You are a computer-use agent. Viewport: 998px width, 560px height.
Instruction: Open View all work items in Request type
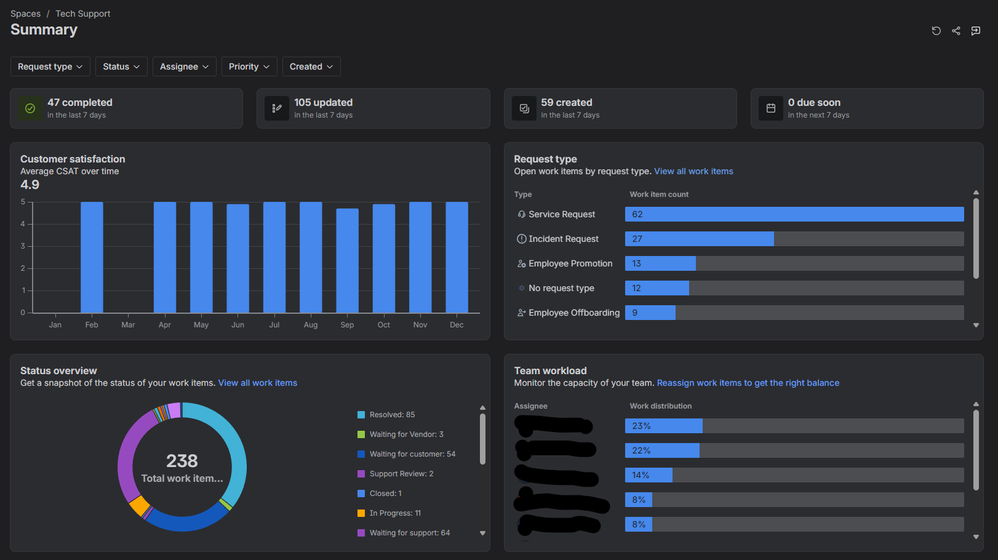click(x=694, y=171)
